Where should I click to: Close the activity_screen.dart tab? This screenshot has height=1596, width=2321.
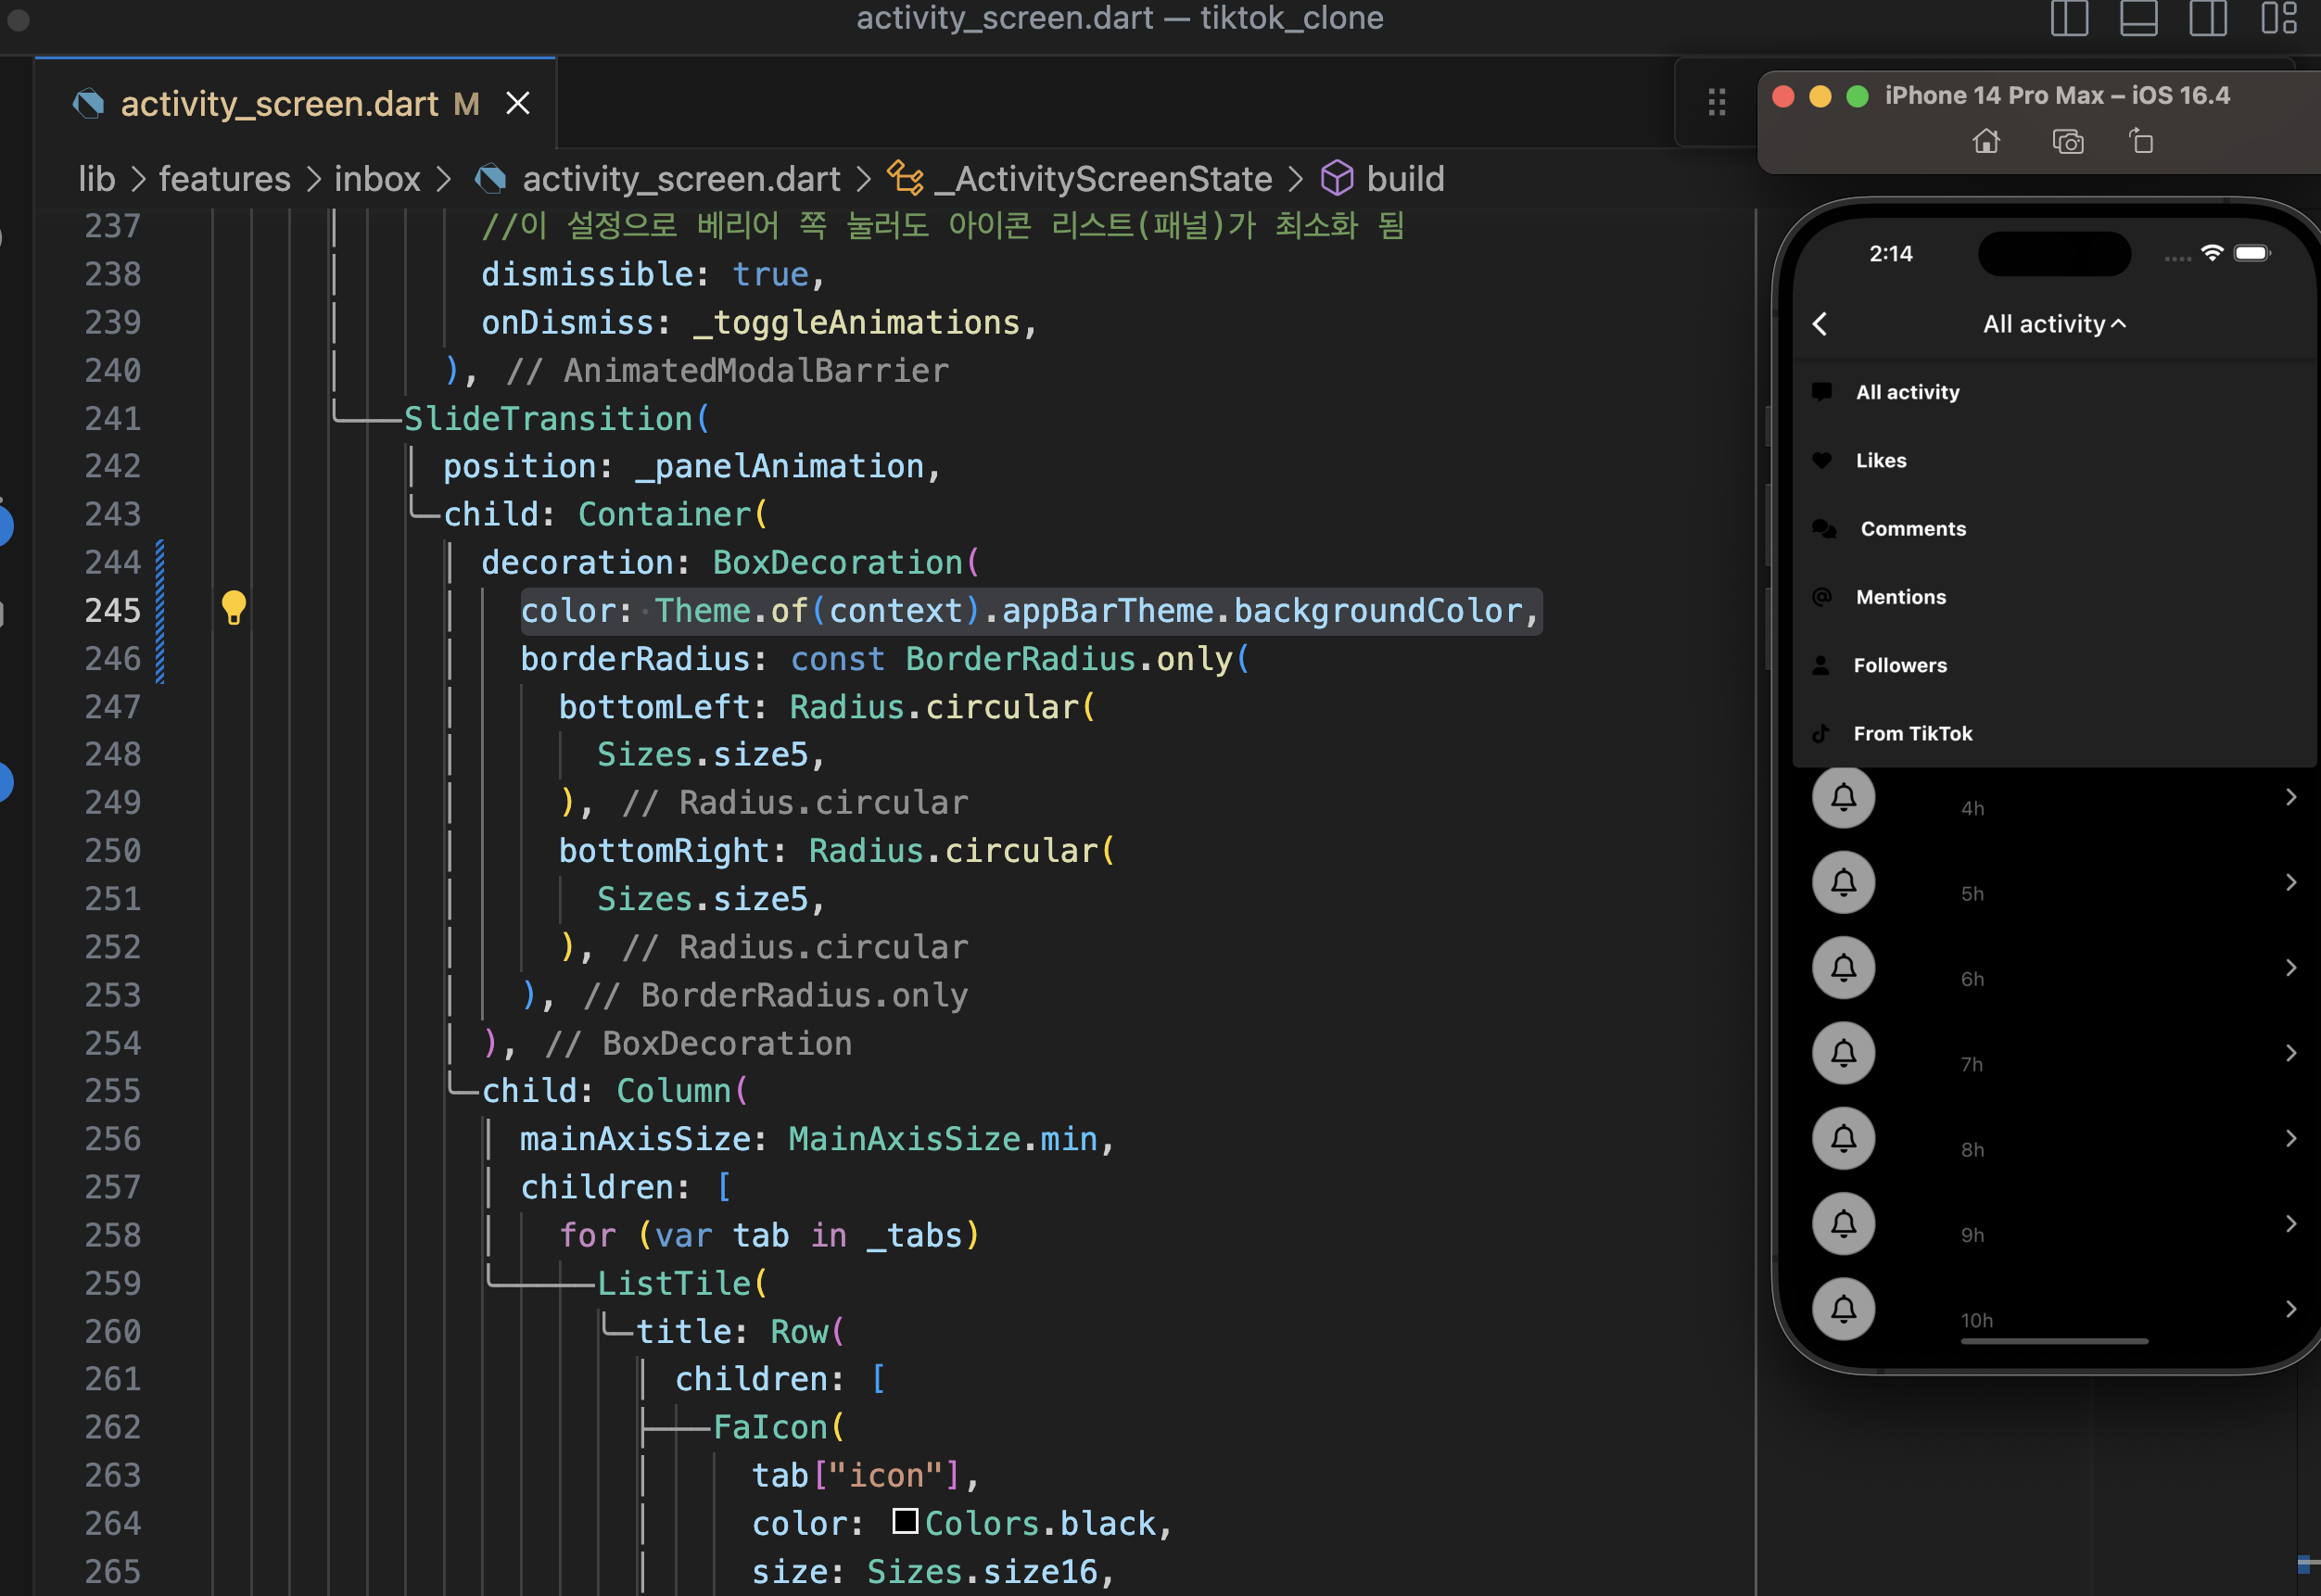pyautogui.click(x=517, y=103)
